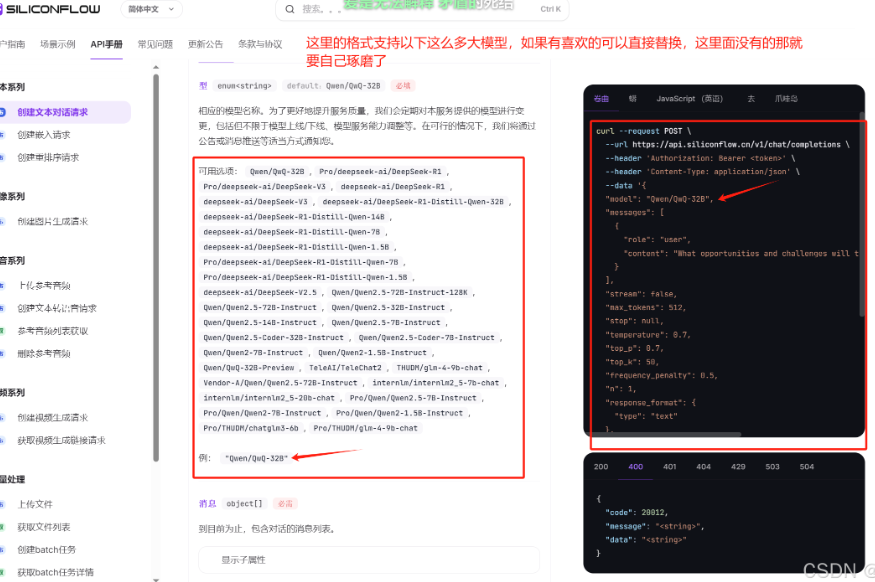The width and height of the screenshot is (875, 582).
Task: Click the search magnifier icon
Action: pyautogui.click(x=290, y=9)
